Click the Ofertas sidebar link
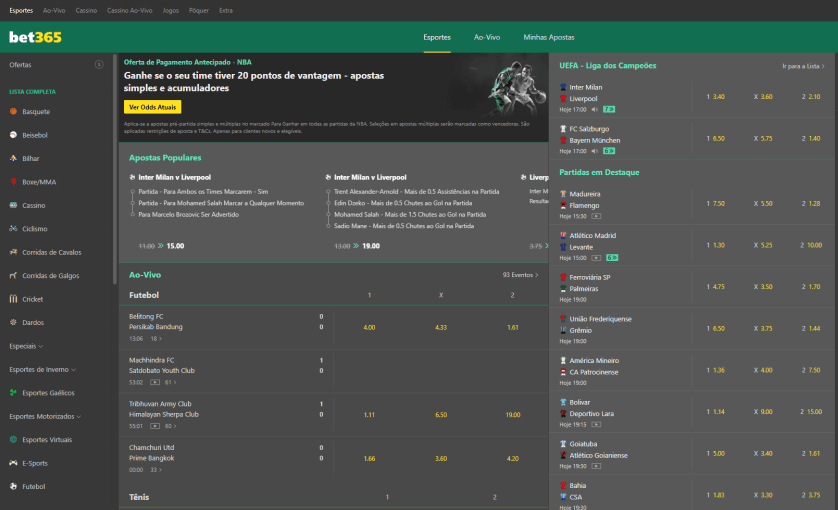The height and width of the screenshot is (510, 838). [20, 65]
